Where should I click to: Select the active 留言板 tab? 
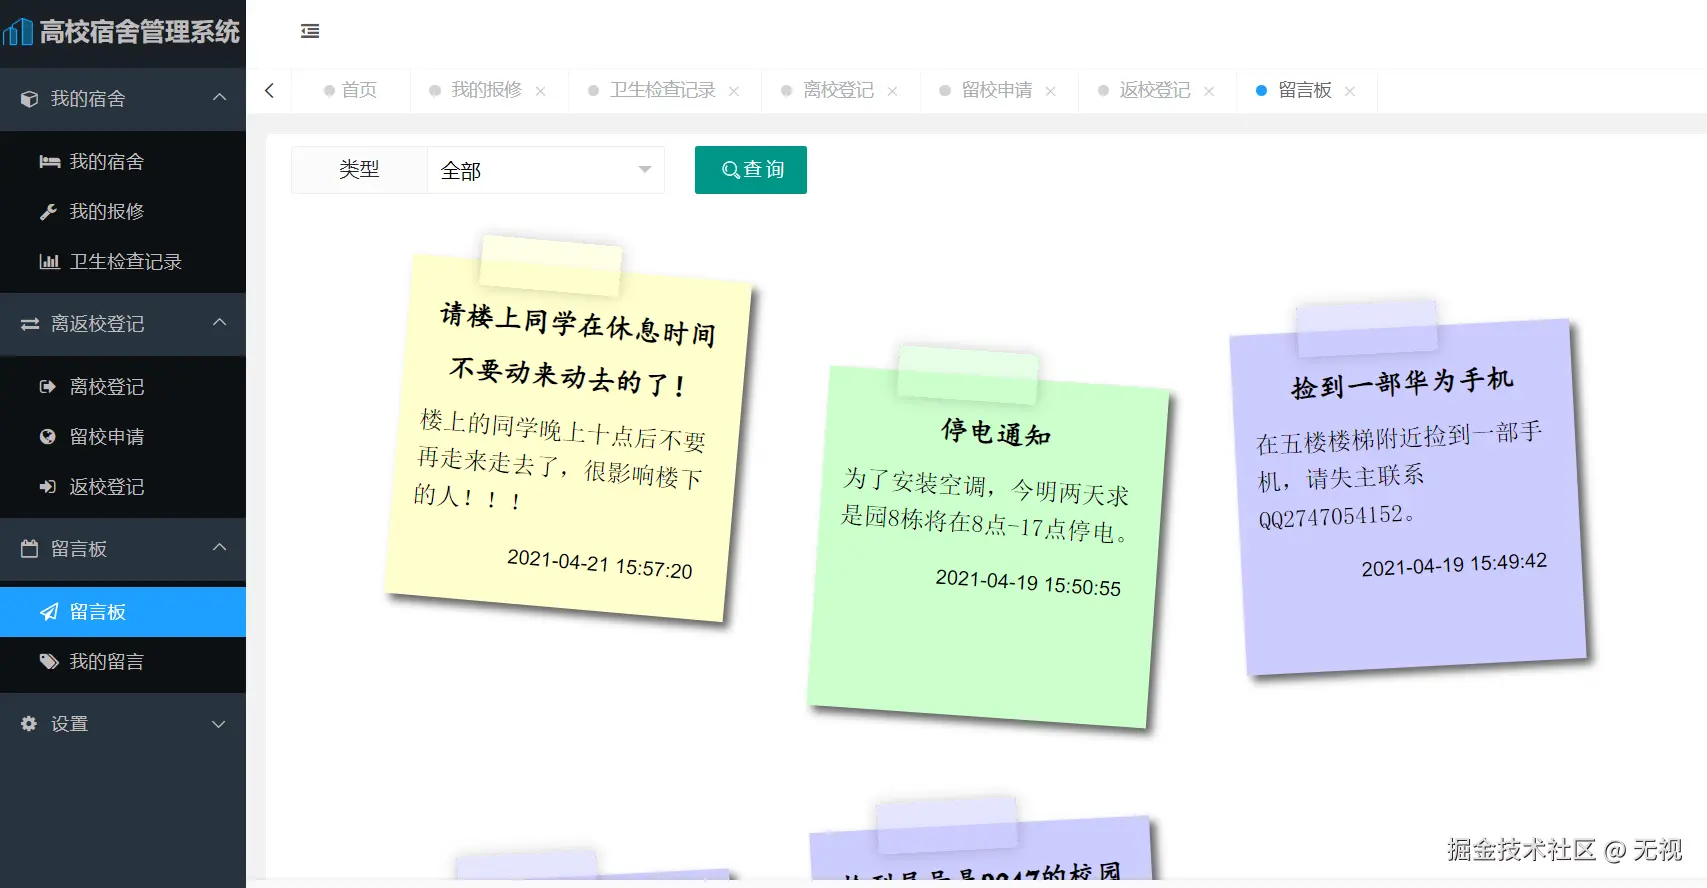coord(1305,90)
